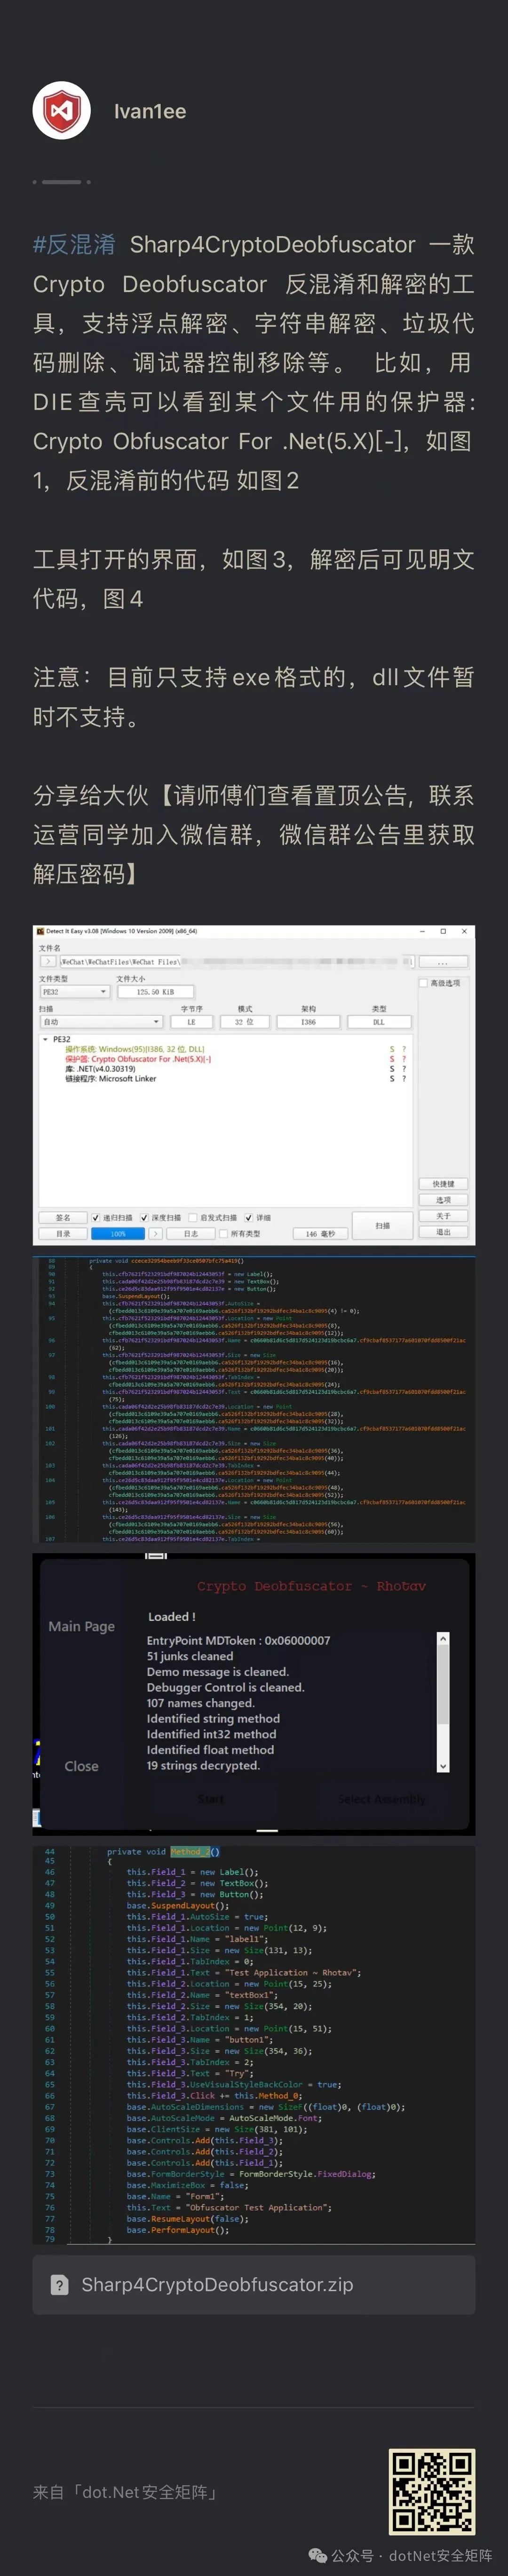Click the log scrollbar down arrow
The height and width of the screenshot is (2576, 508).
tap(443, 1767)
